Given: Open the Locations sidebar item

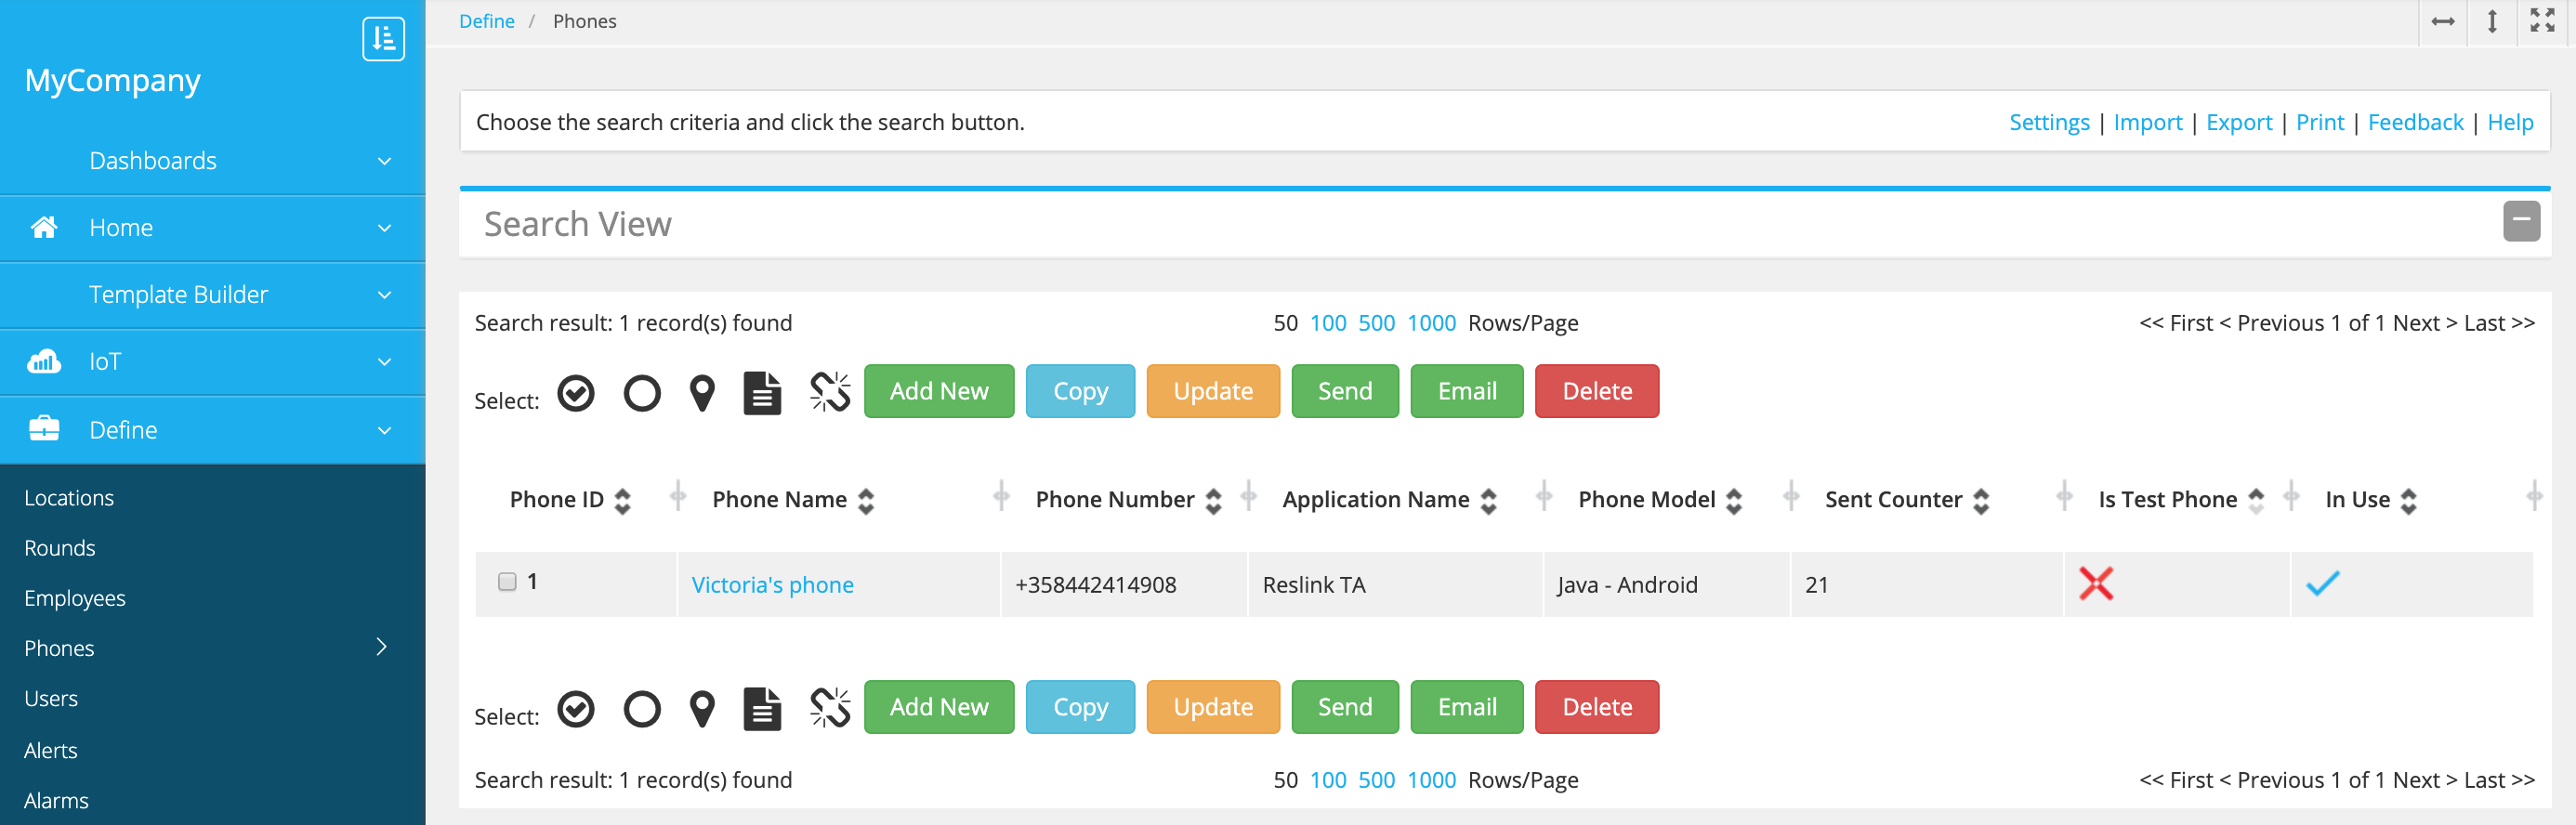Looking at the screenshot, I should click(69, 498).
